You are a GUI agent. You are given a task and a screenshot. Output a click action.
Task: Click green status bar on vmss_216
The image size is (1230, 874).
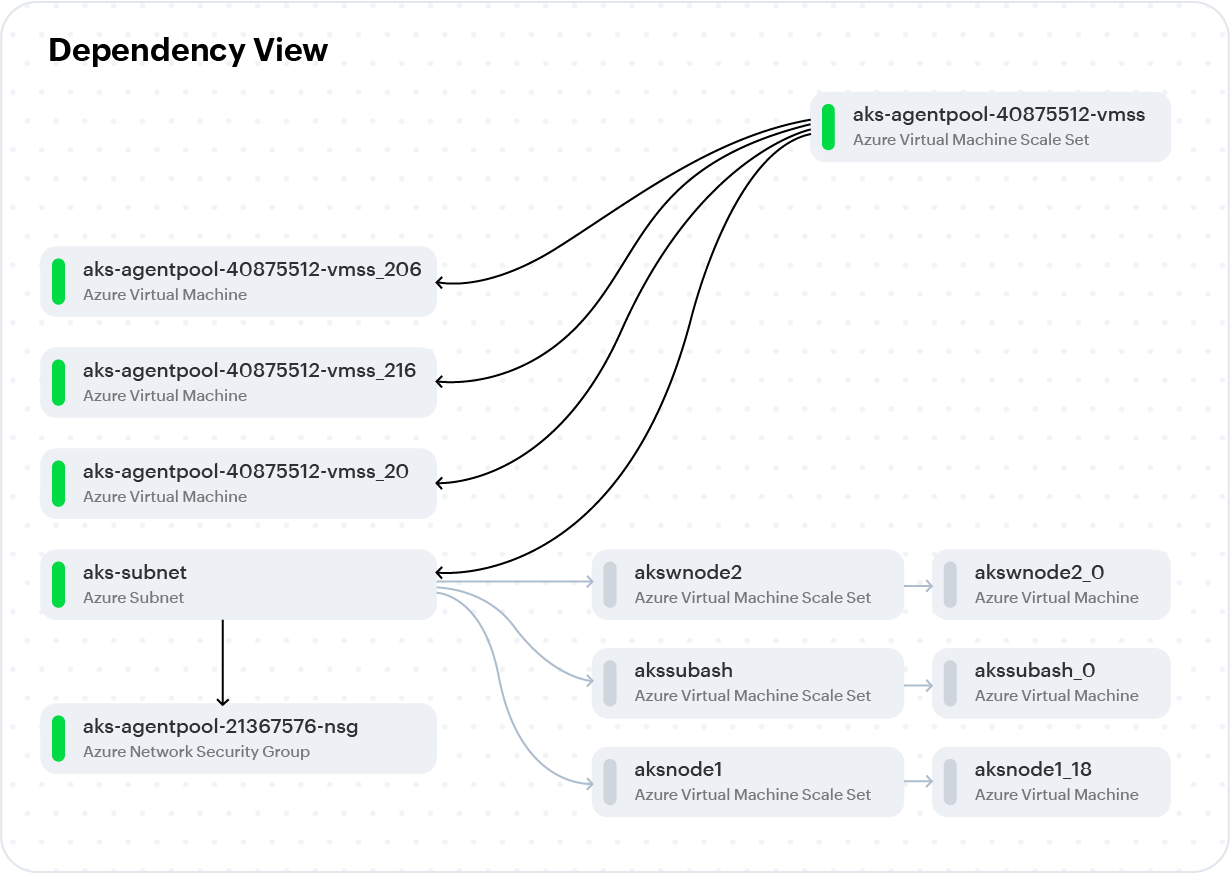(58, 383)
